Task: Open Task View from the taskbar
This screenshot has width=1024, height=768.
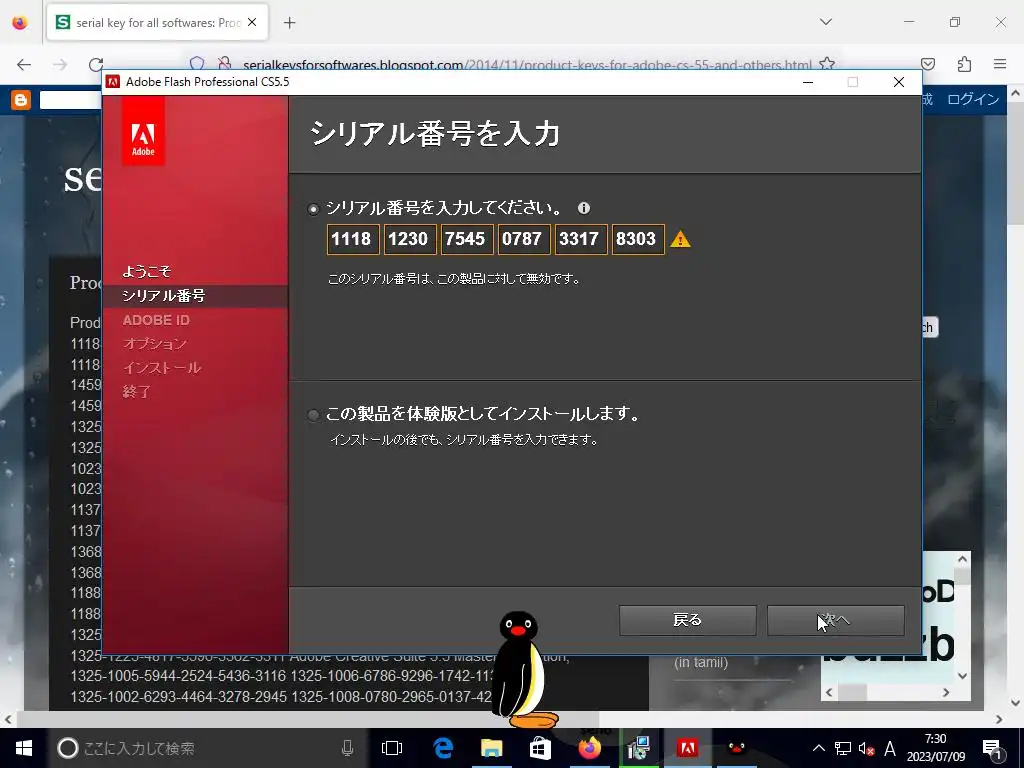Action: tap(392, 748)
